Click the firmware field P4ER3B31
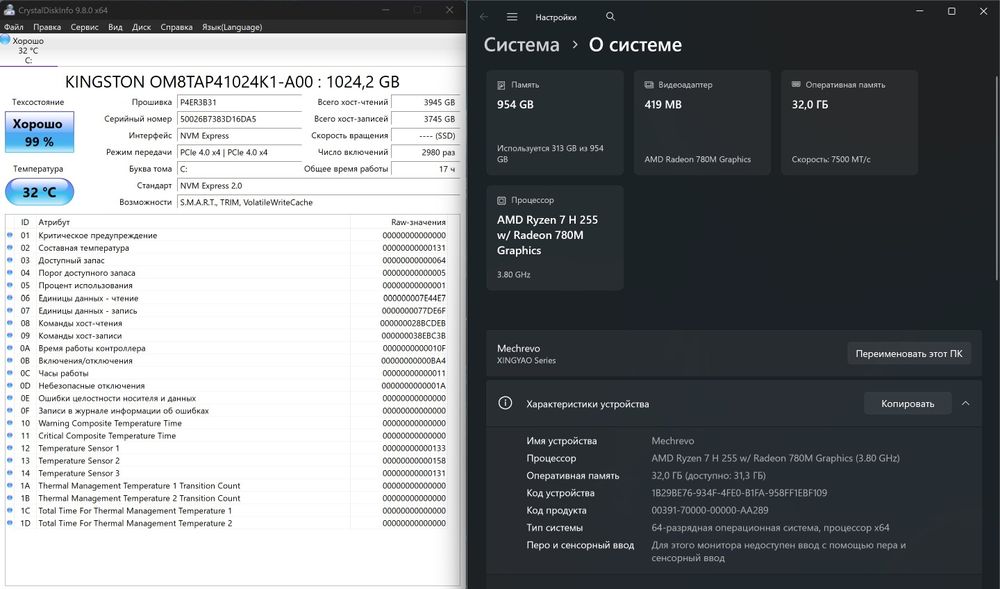The width and height of the screenshot is (1000, 589). tap(239, 102)
